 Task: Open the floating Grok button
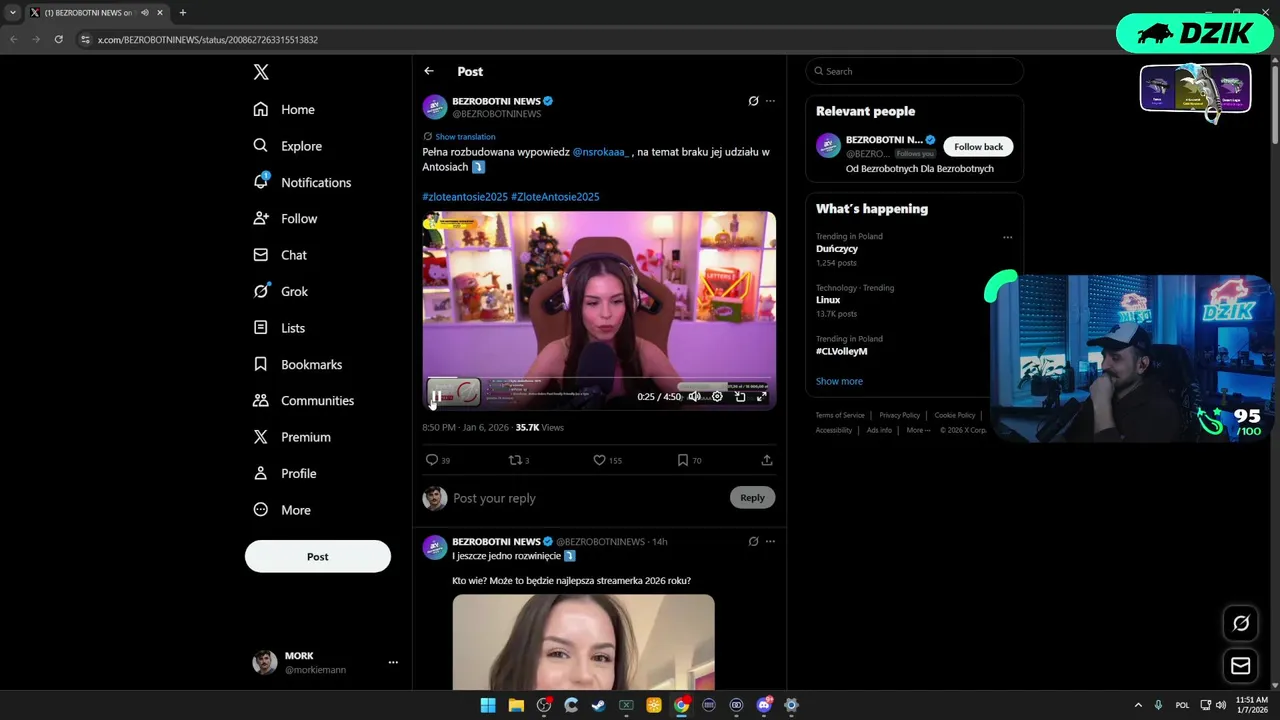1241,623
